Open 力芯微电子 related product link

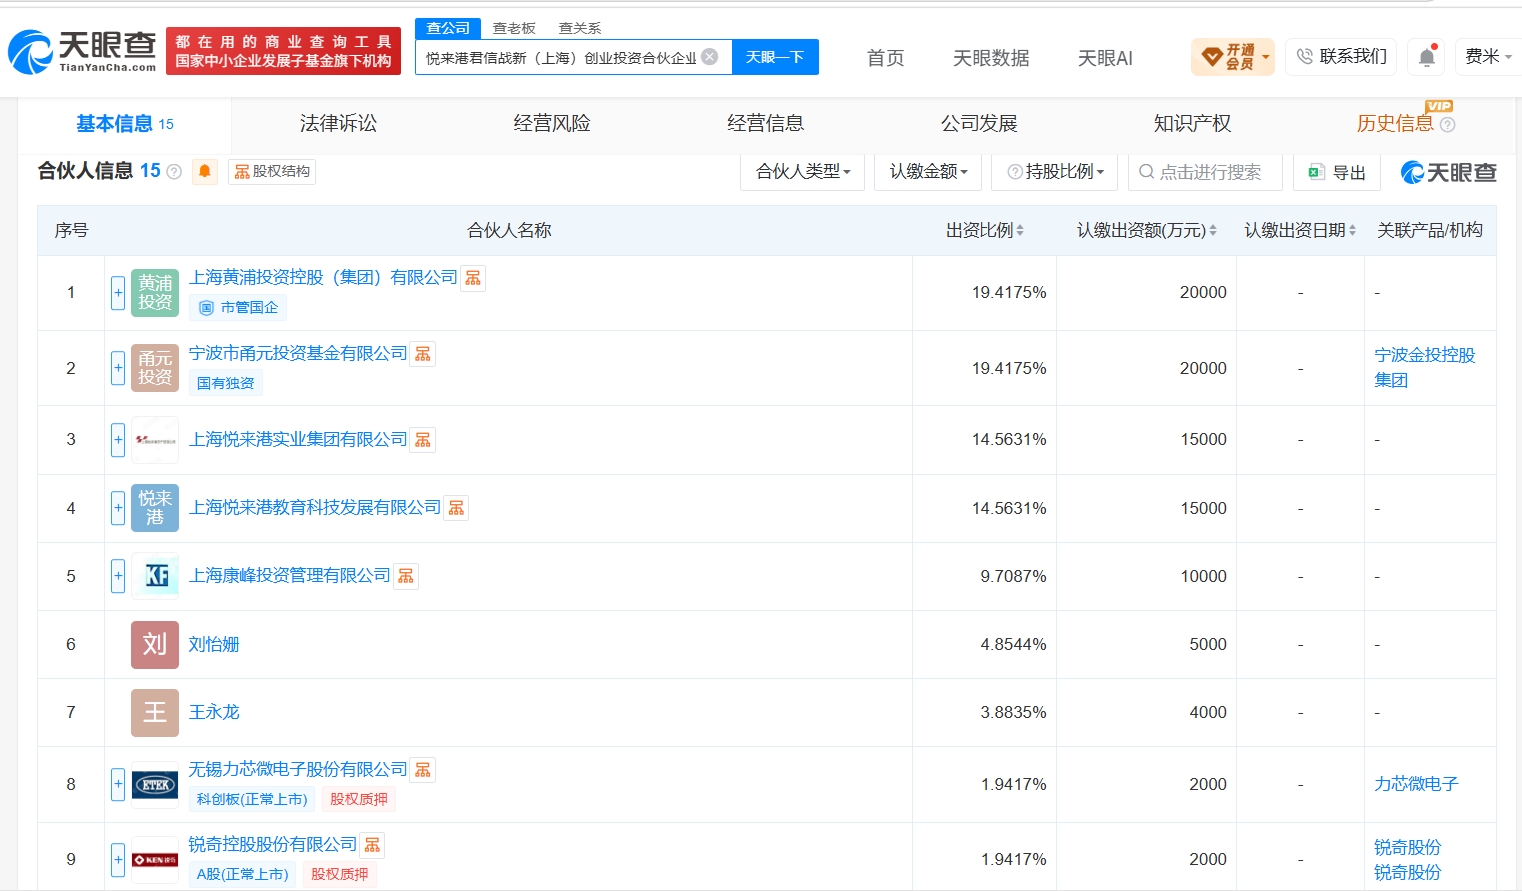(x=1416, y=785)
